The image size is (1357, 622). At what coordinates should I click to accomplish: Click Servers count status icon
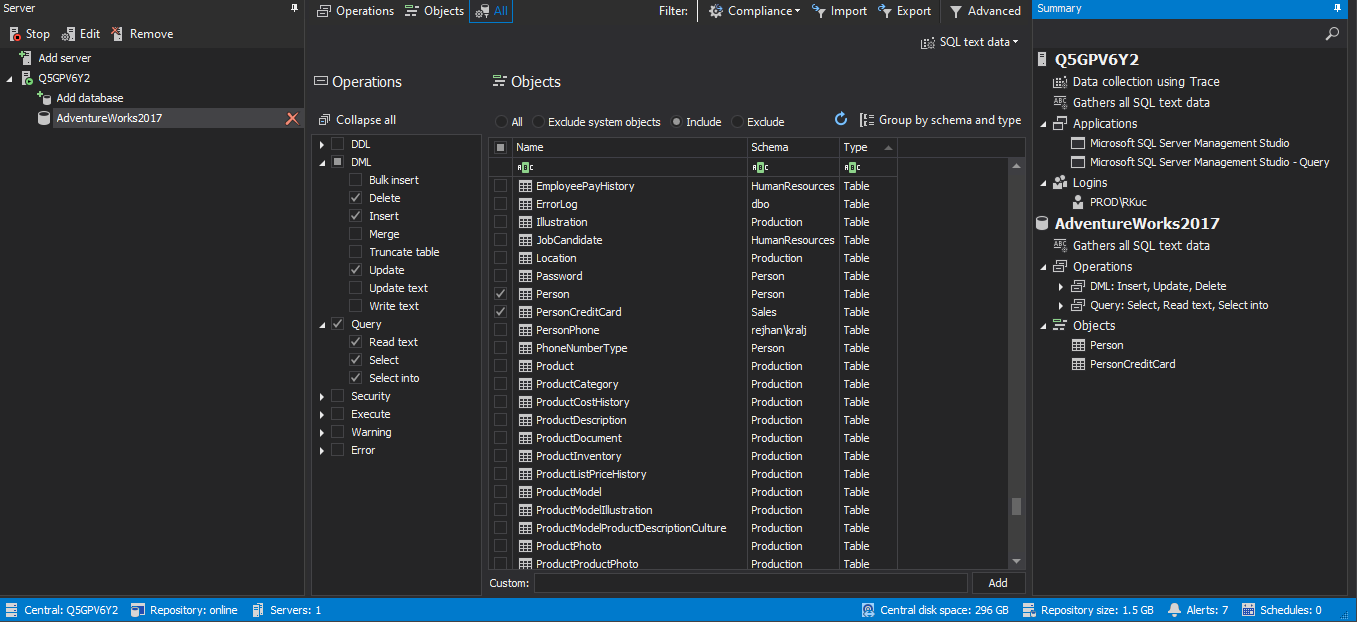point(258,610)
